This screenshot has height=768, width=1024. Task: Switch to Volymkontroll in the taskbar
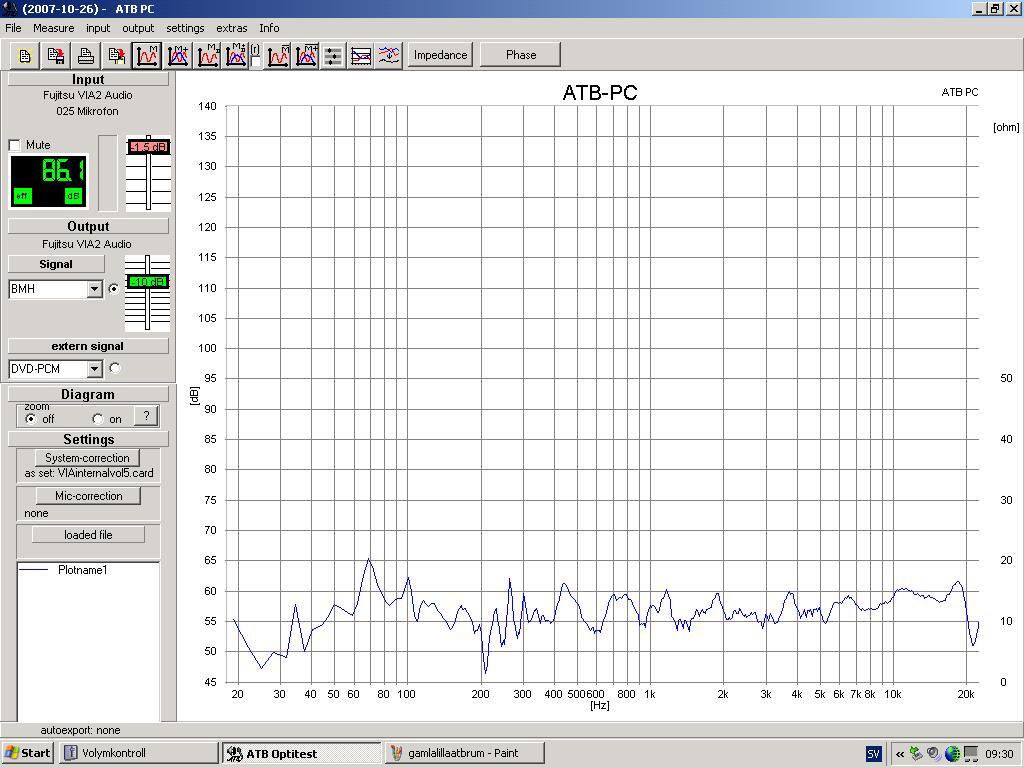[x=138, y=753]
